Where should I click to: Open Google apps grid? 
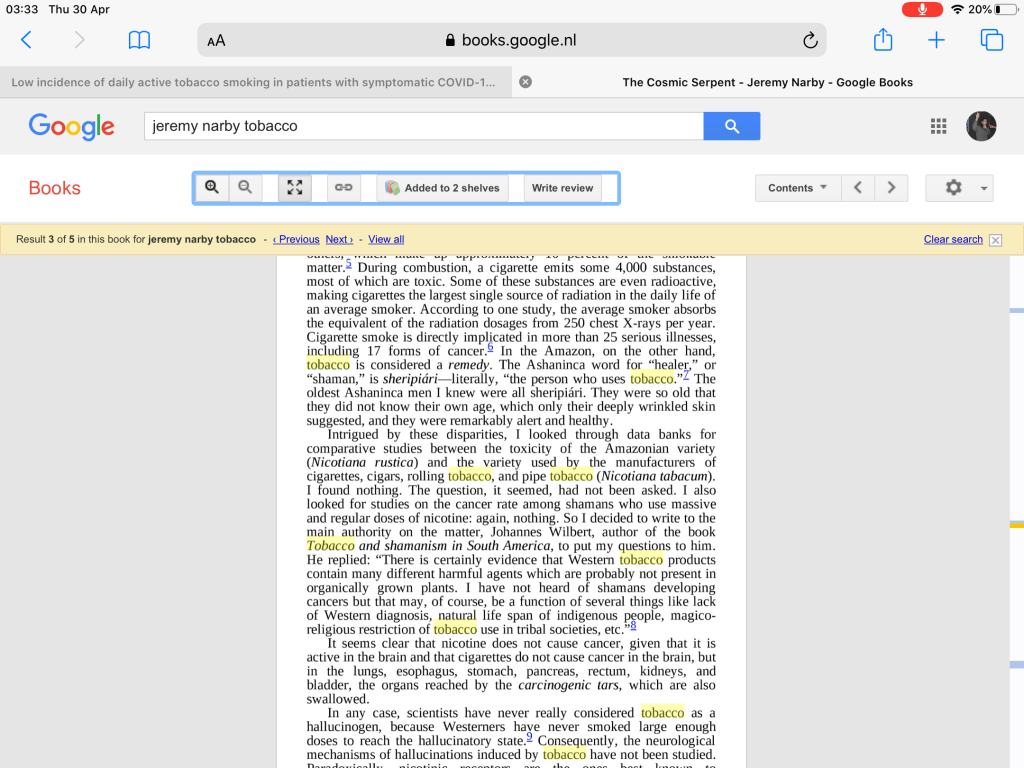click(x=938, y=126)
